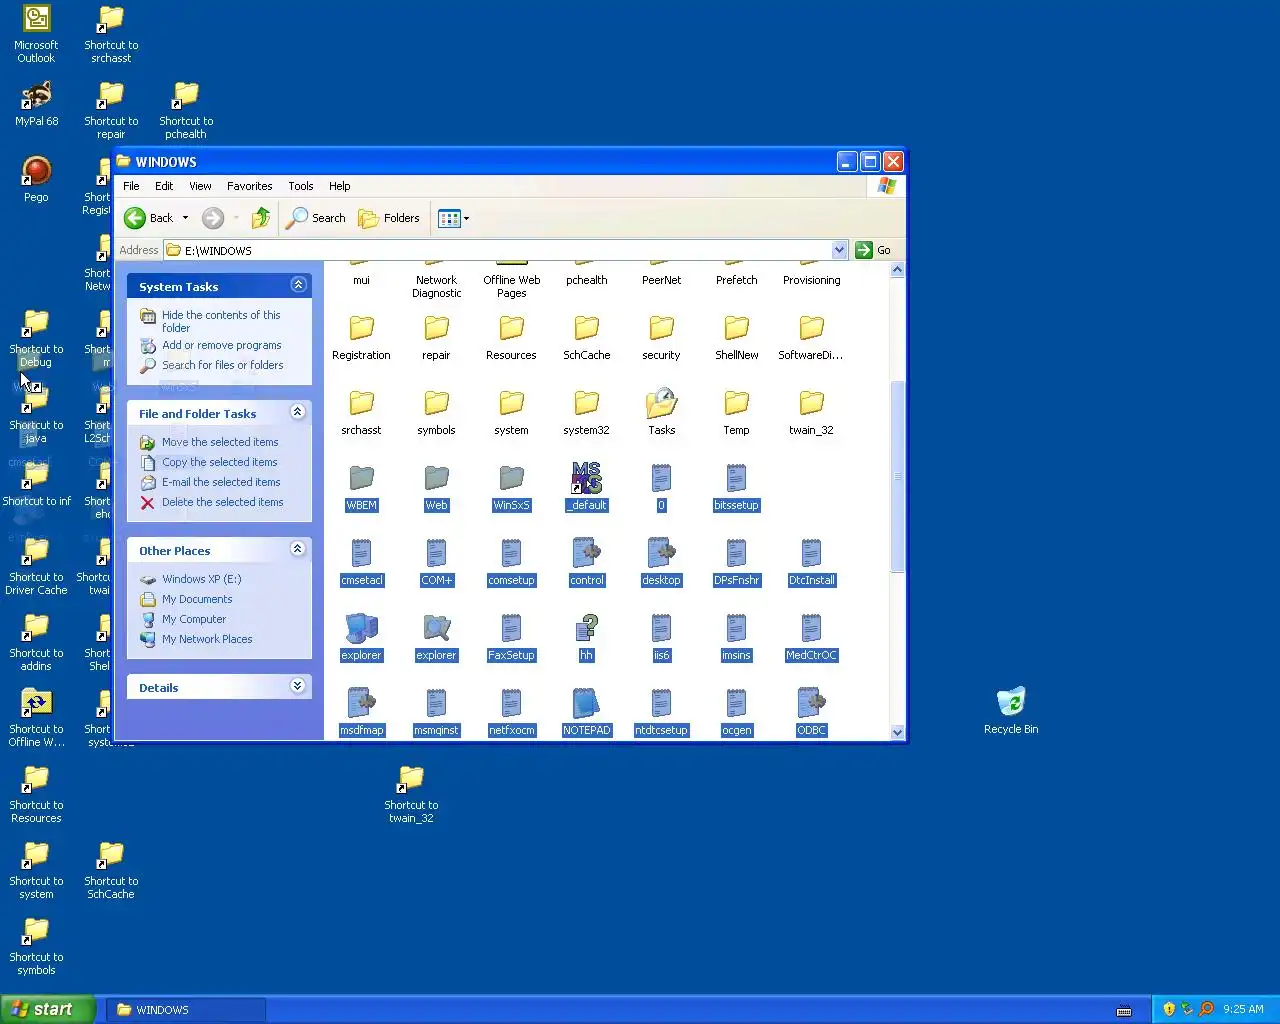Image resolution: width=1280 pixels, height=1024 pixels.
Task: Collapse the File and Folder Tasks panel
Action: tap(298, 412)
